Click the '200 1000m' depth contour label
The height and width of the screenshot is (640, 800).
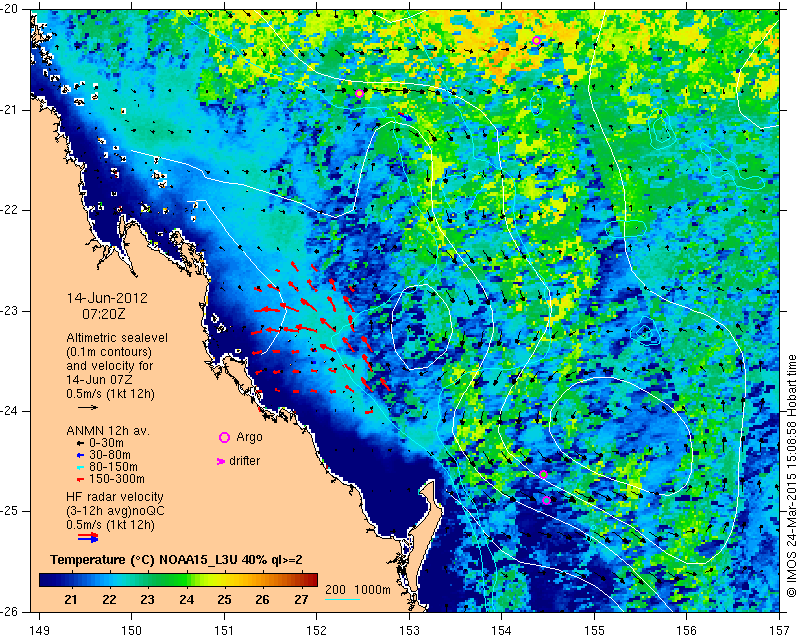358,590
